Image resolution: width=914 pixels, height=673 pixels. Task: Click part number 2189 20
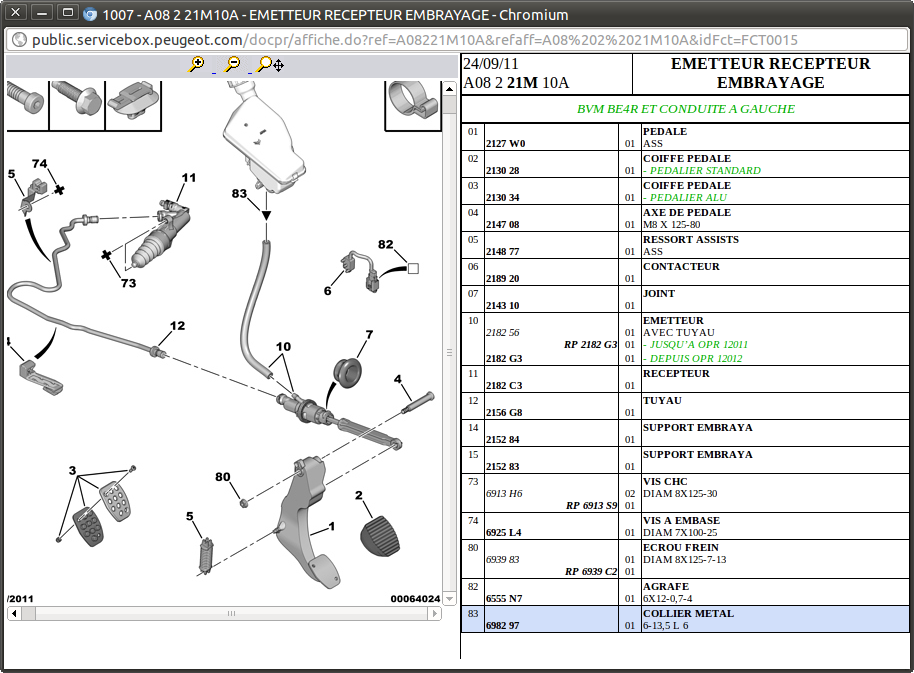[502, 278]
